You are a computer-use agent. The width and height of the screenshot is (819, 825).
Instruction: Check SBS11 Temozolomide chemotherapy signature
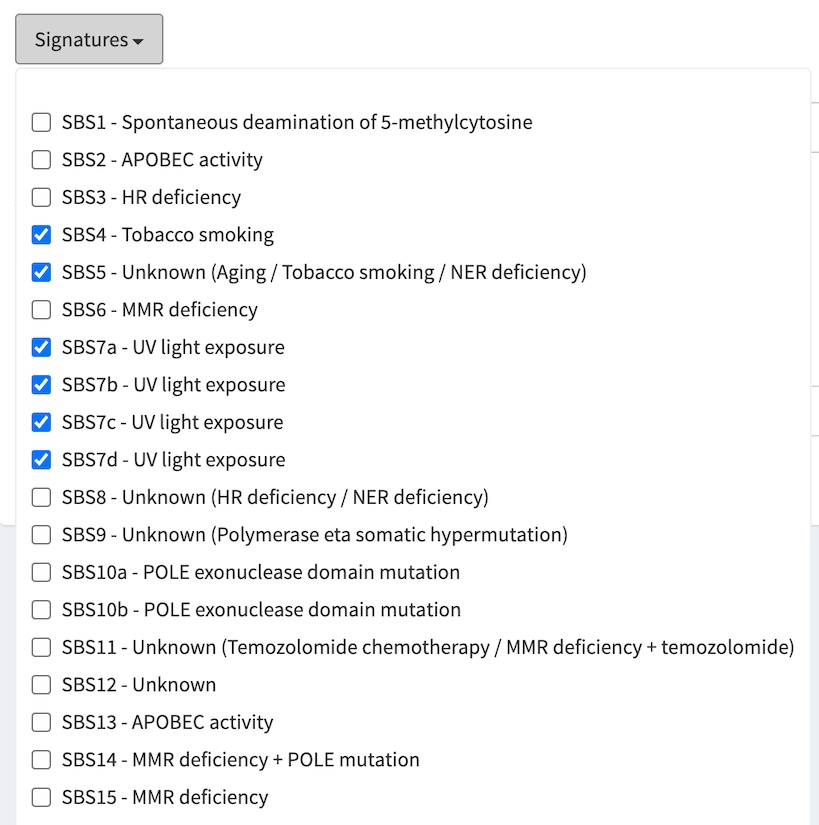coord(41,648)
